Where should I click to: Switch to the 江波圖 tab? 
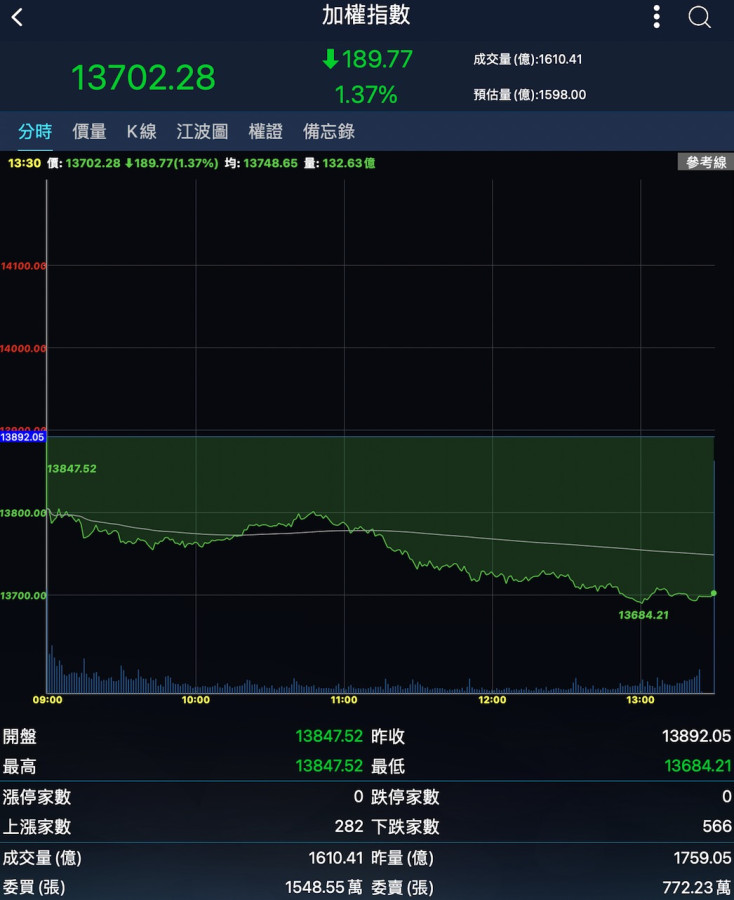[x=202, y=131]
